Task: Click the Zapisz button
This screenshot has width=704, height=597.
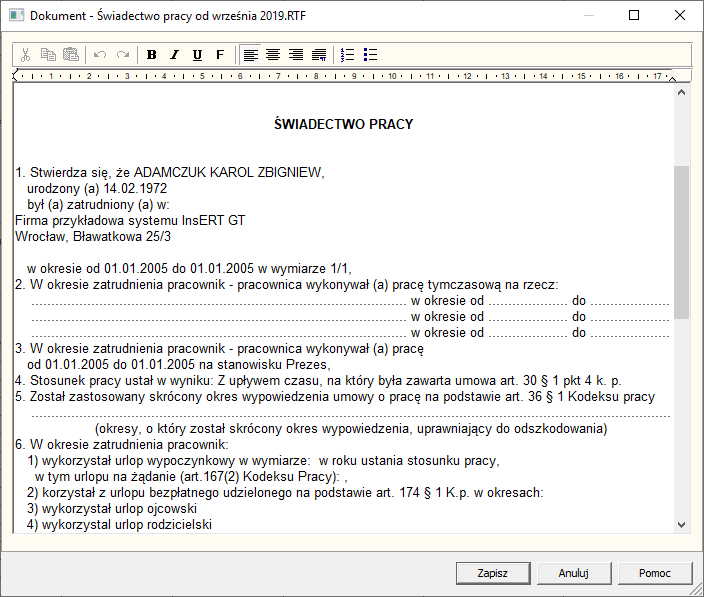Action: tap(493, 573)
